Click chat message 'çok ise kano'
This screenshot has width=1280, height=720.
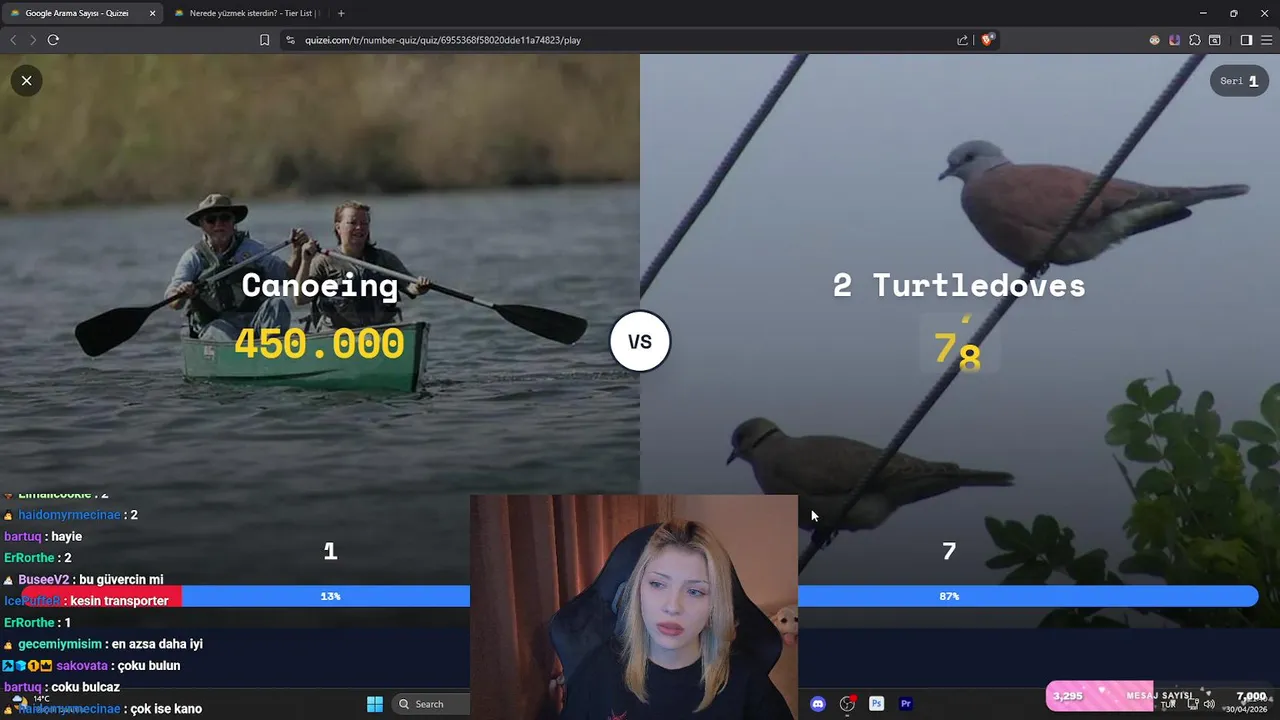(x=166, y=709)
